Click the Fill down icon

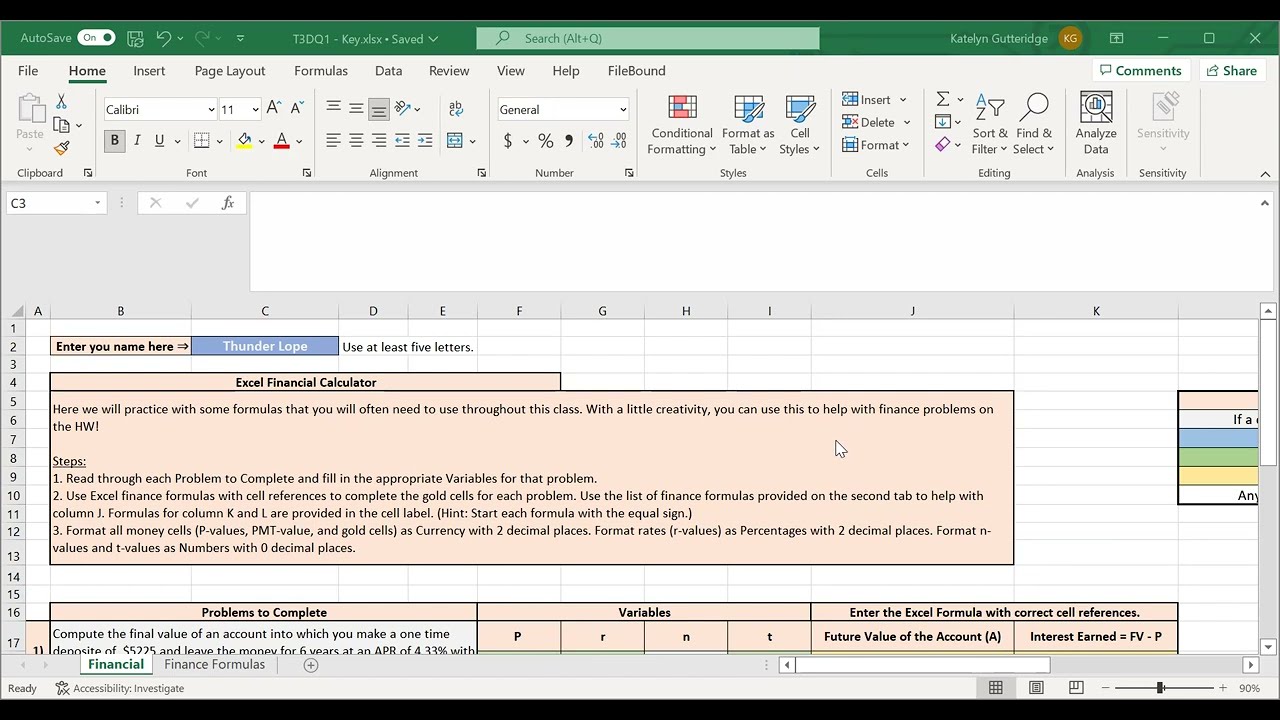pos(943,122)
